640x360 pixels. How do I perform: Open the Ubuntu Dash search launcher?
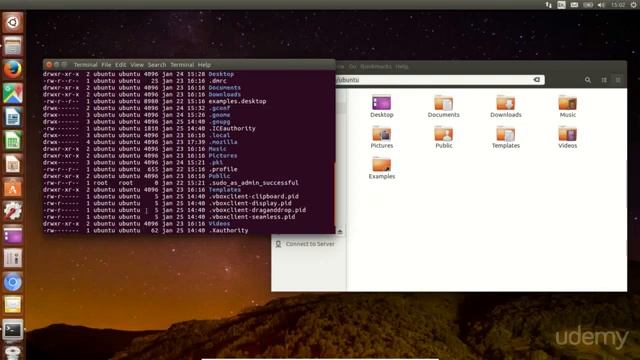pos(13,22)
